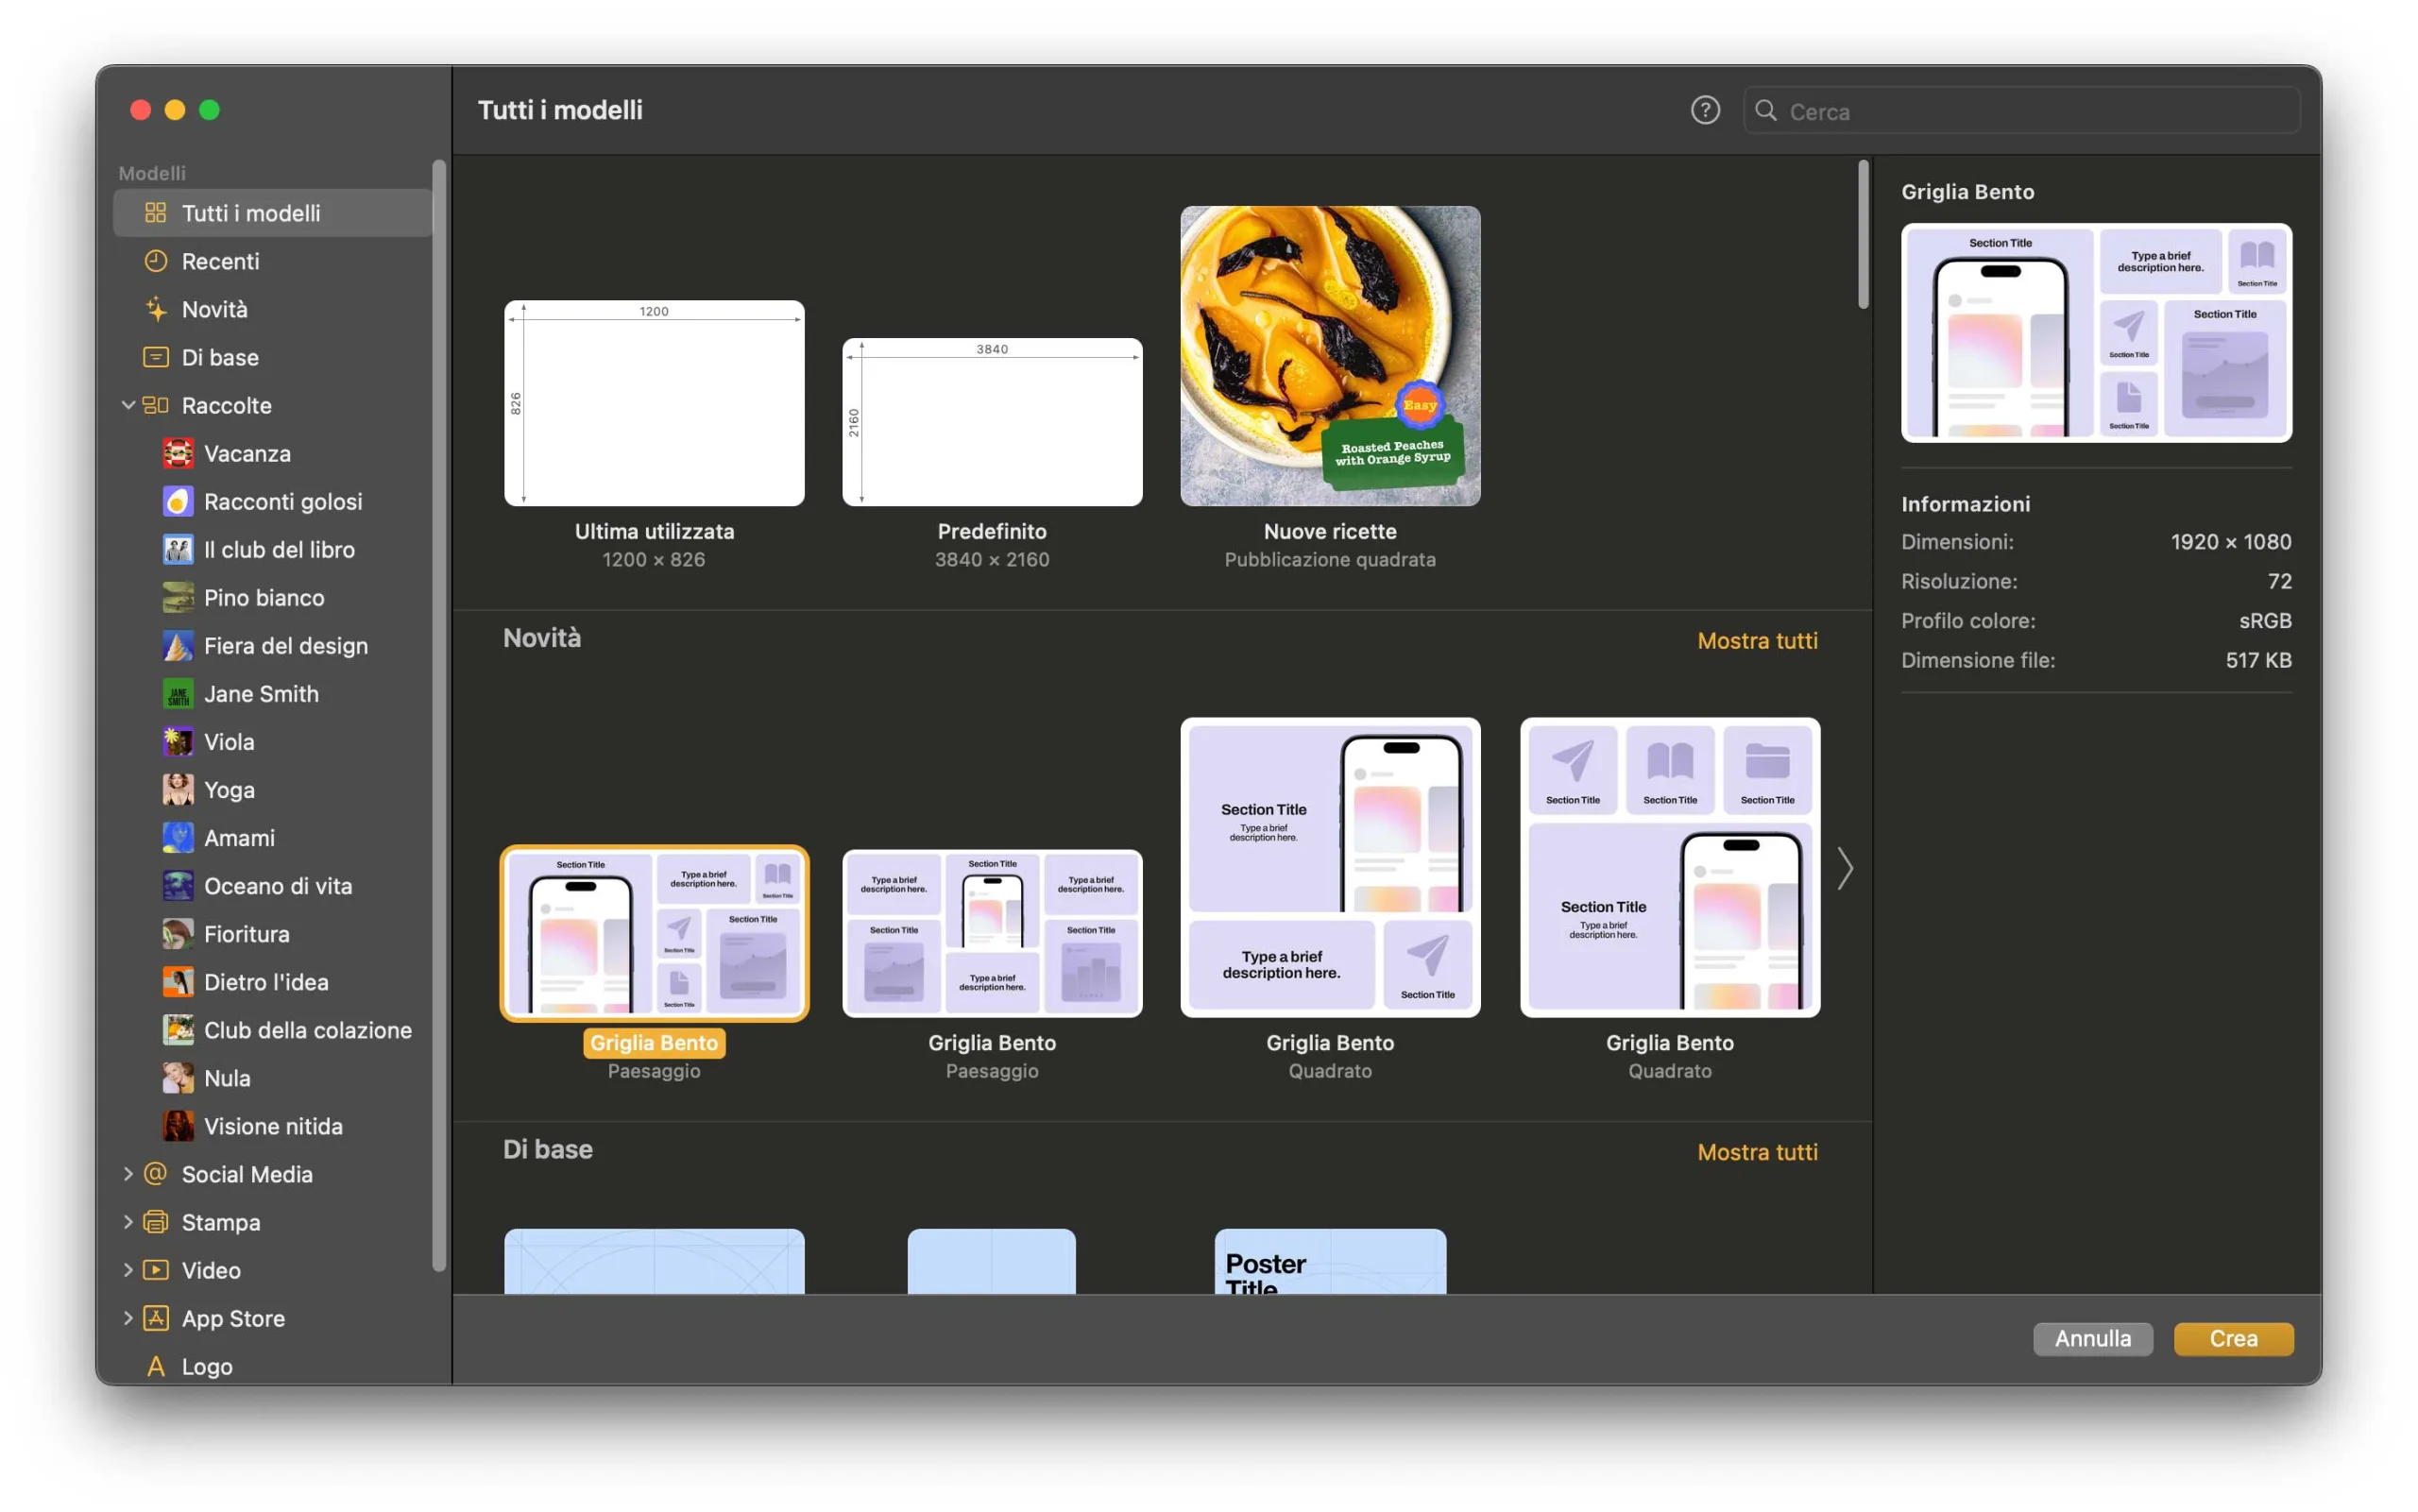Open the Logo category
The image size is (2418, 1512).
point(206,1366)
